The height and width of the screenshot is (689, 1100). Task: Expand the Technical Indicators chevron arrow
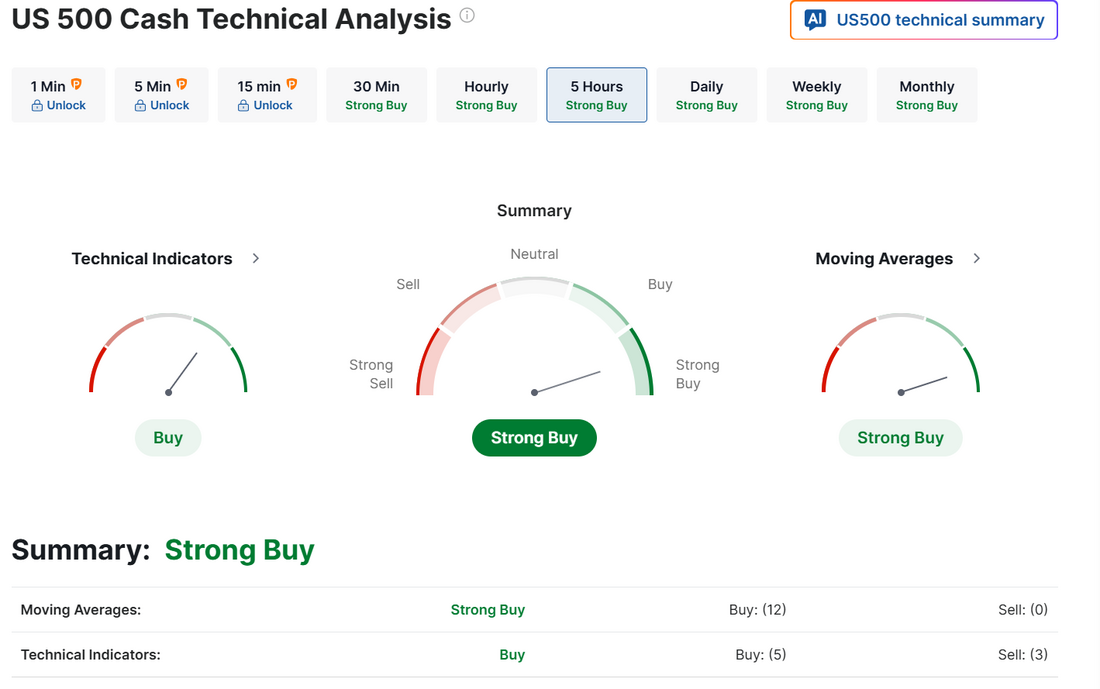point(256,258)
